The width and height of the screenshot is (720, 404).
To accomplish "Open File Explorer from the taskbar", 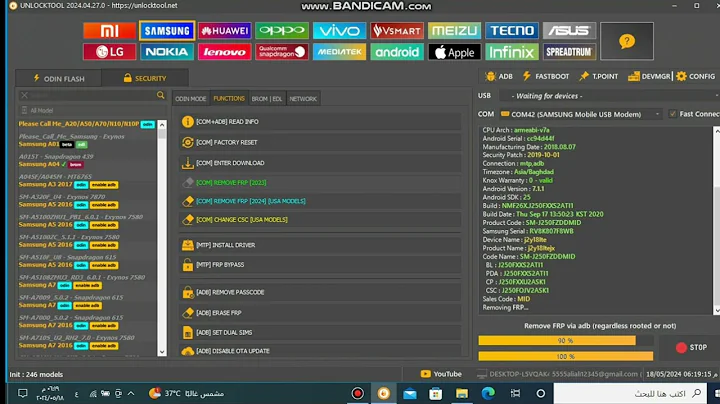I will tap(462, 393).
